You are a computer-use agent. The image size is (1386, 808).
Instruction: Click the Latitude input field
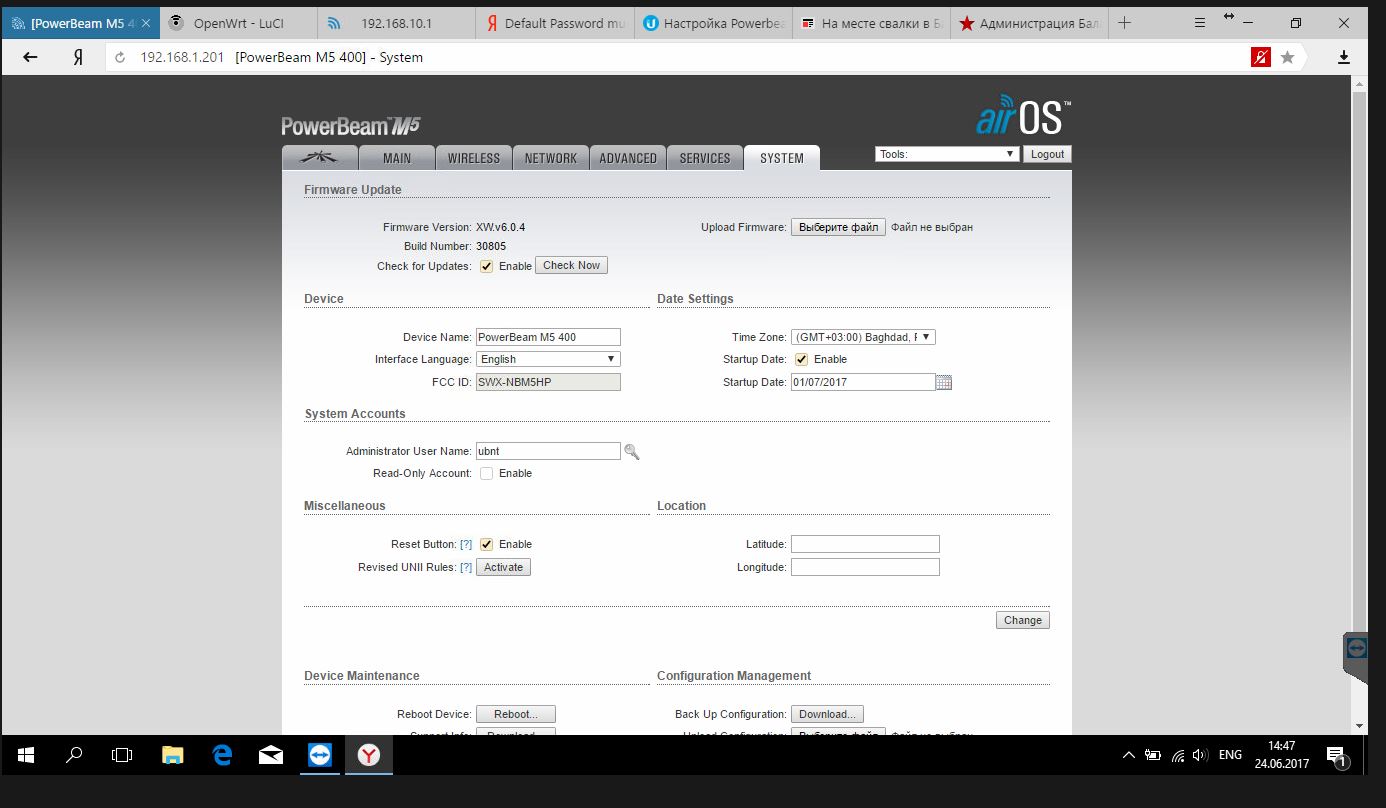coord(864,544)
